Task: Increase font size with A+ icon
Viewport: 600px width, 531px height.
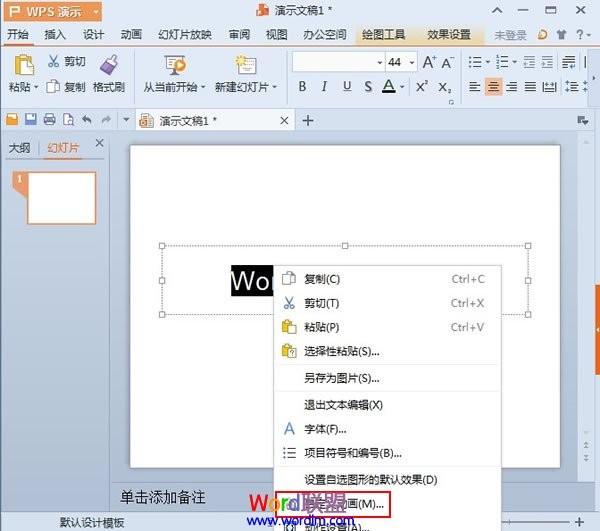Action: coord(429,62)
